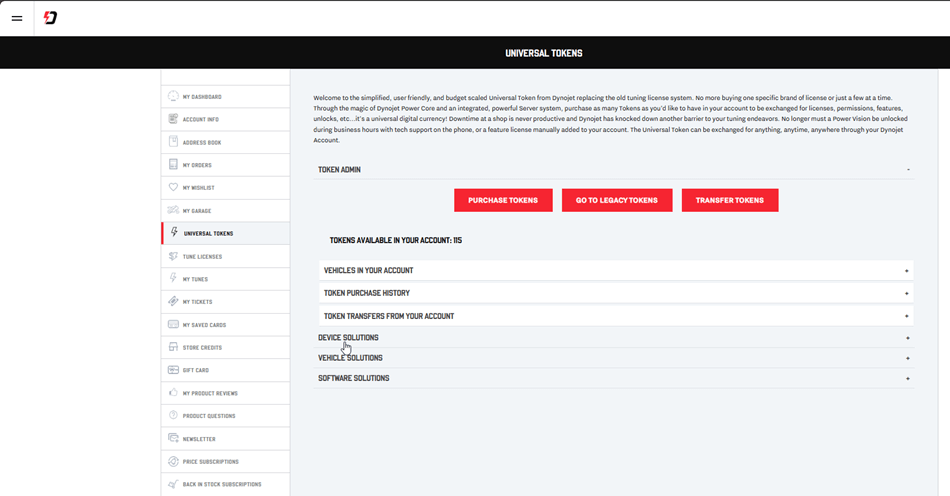Go to My Product Reviews
The image size is (950, 496).
225,393
